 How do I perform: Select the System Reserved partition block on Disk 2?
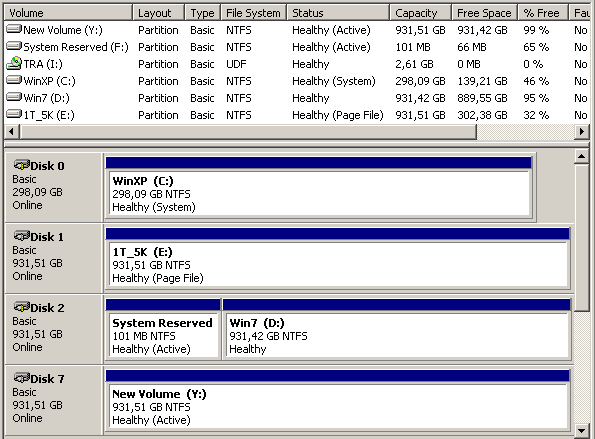[x=163, y=329]
